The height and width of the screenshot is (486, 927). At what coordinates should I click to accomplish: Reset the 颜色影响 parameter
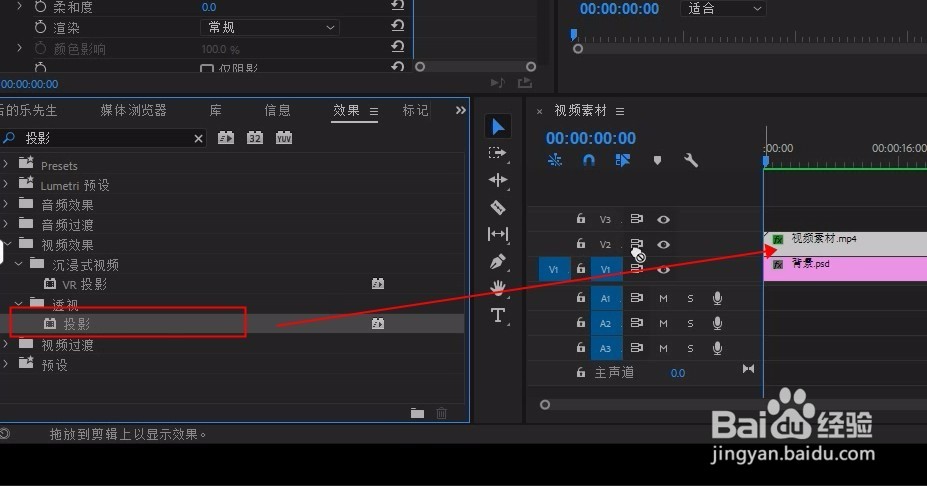tap(397, 47)
